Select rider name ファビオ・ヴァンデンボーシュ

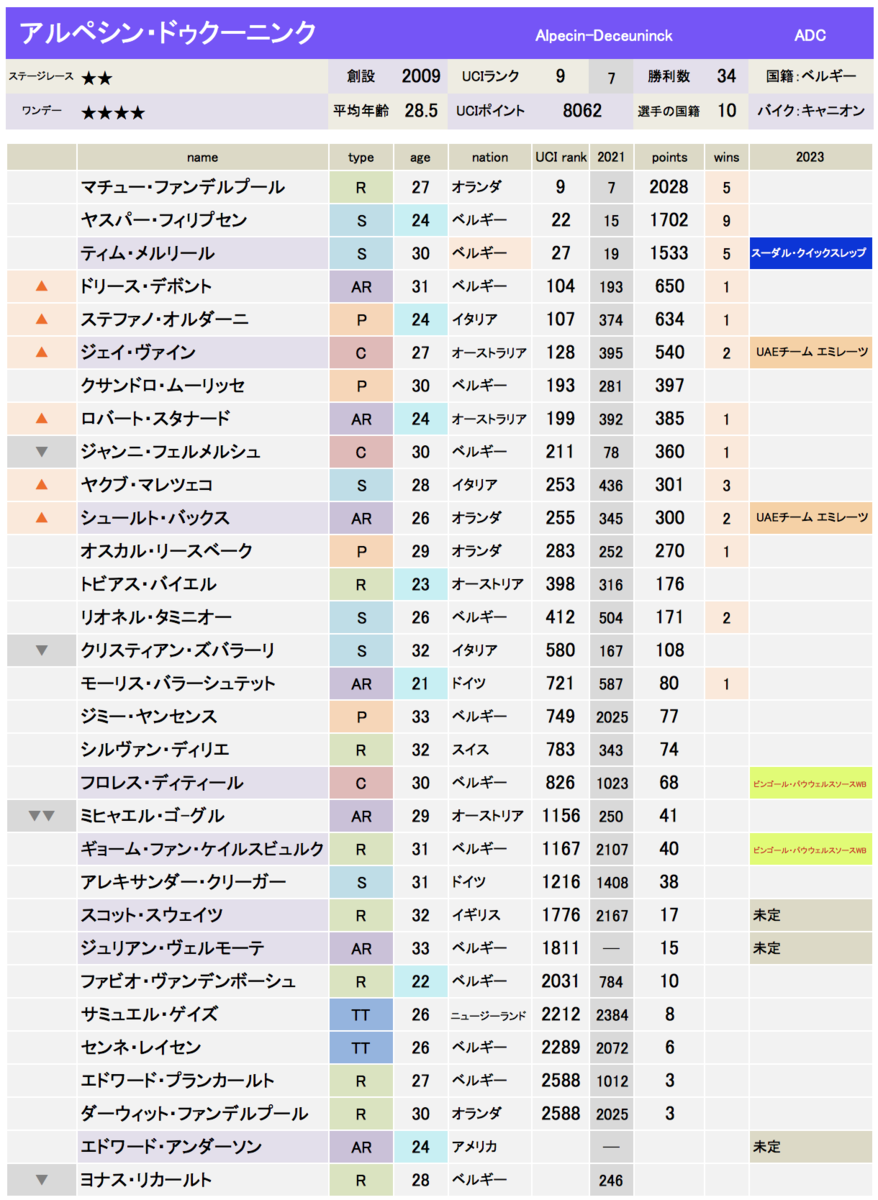click(188, 981)
